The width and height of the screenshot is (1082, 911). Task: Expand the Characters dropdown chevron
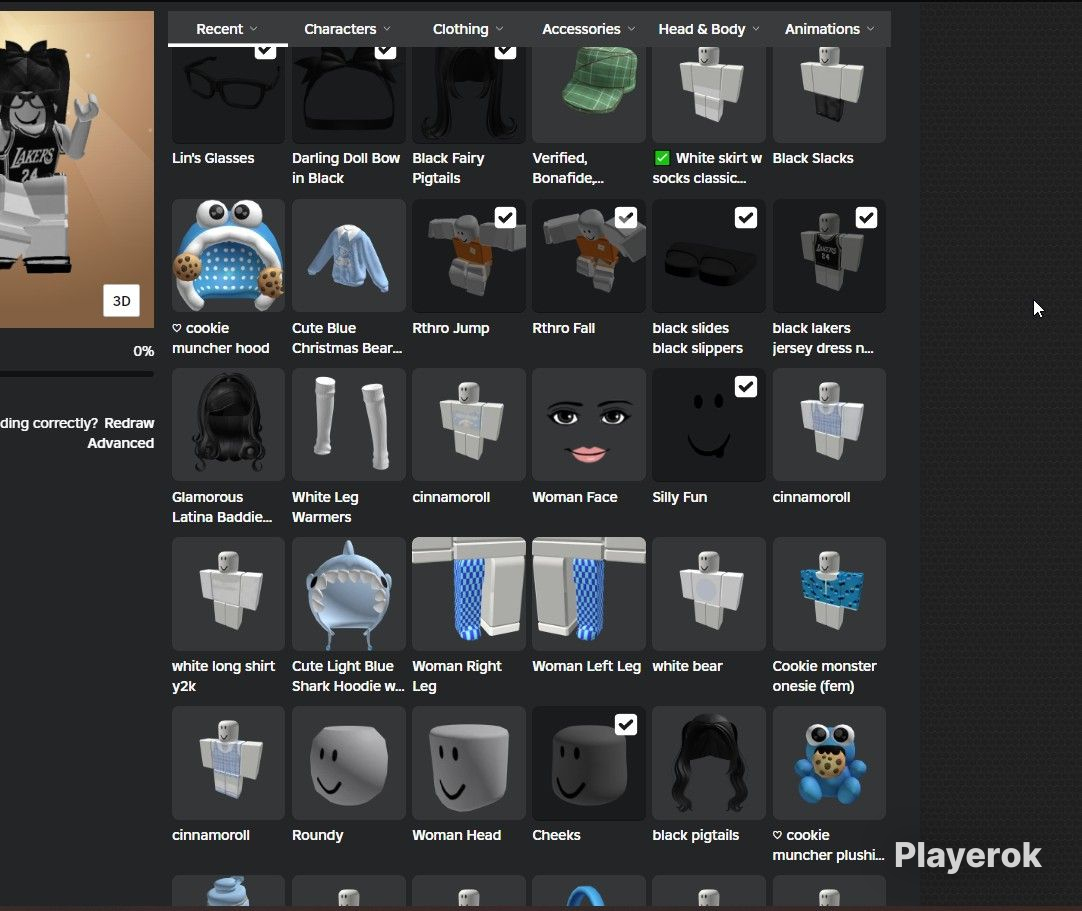click(x=387, y=29)
